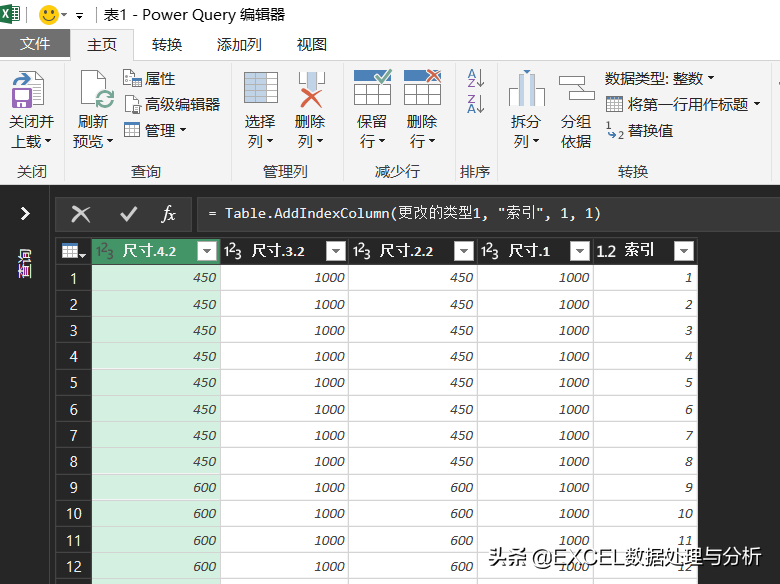Viewport: 780px width, 584px height.
Task: Click 选择列 dropdown arrow label
Action: point(270,142)
